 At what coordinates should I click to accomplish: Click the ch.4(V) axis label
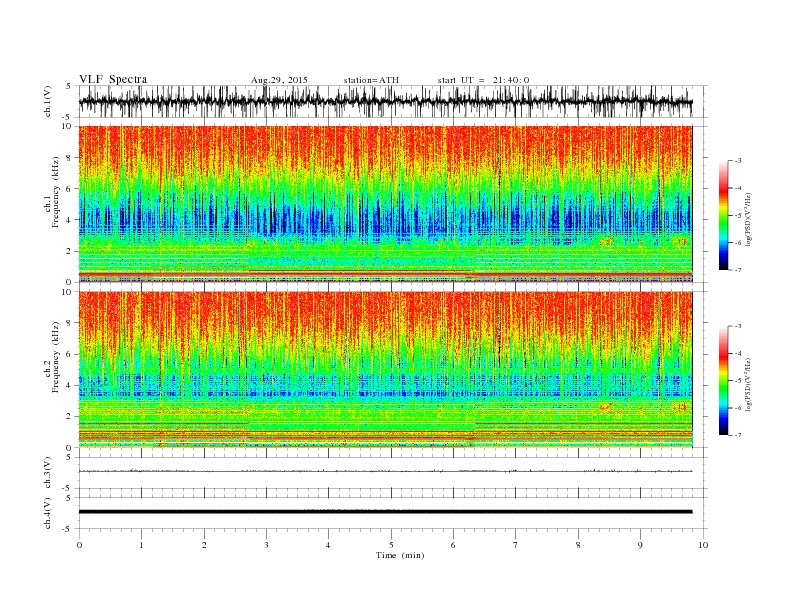coord(48,513)
